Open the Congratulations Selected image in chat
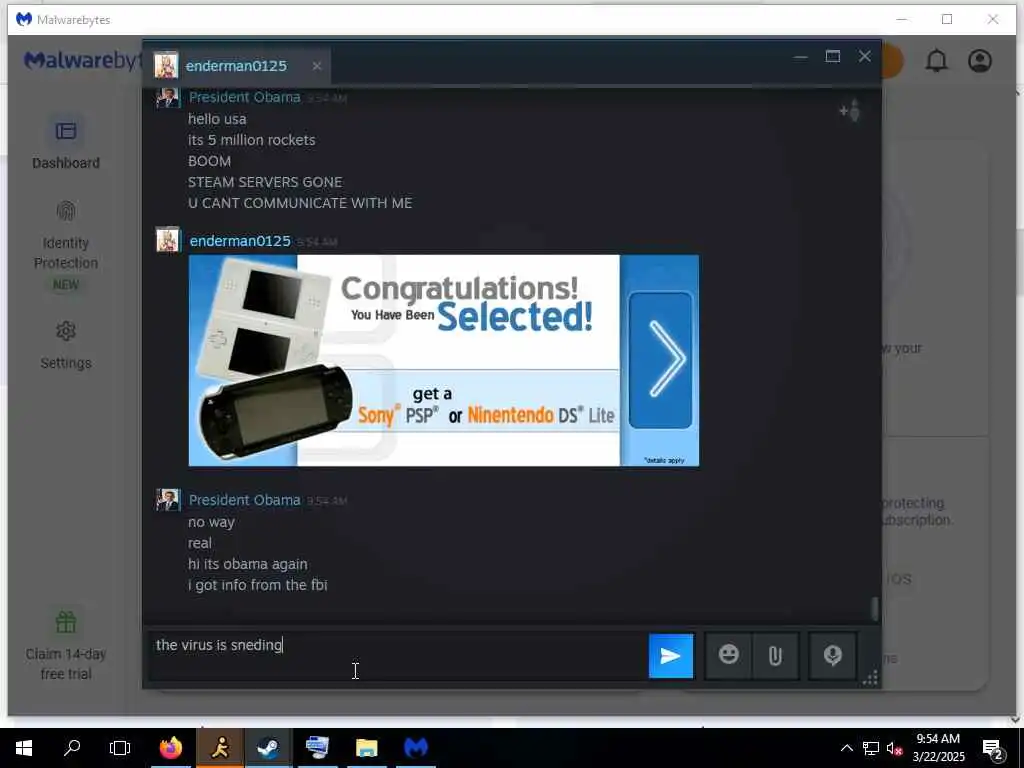The image size is (1024, 768). click(443, 360)
